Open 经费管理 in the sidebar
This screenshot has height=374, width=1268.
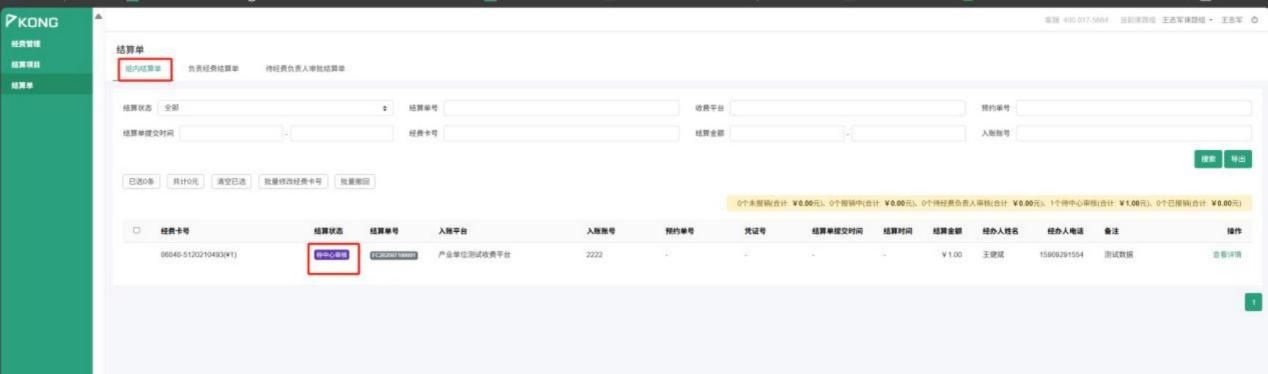point(26,44)
